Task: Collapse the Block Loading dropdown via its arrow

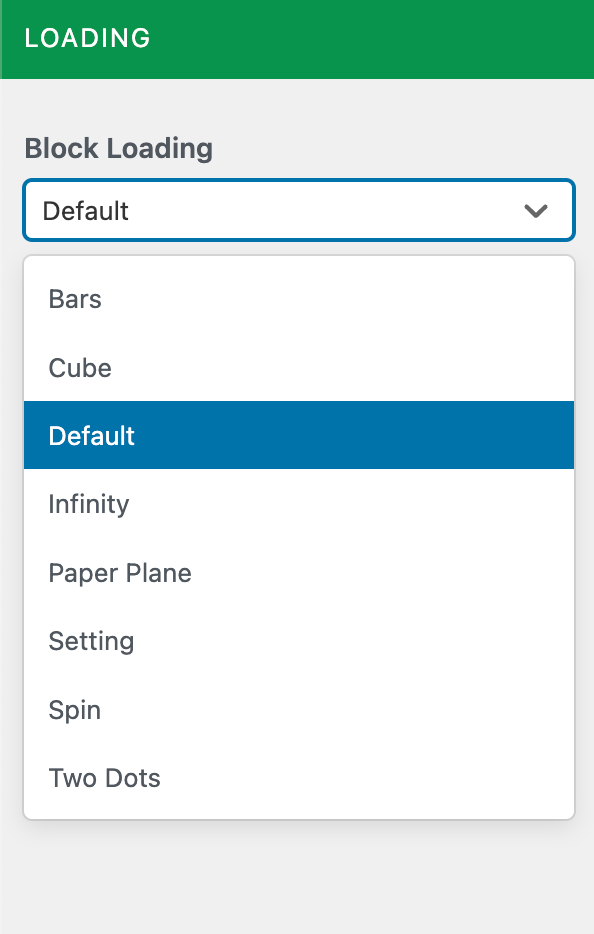Action: [x=536, y=211]
